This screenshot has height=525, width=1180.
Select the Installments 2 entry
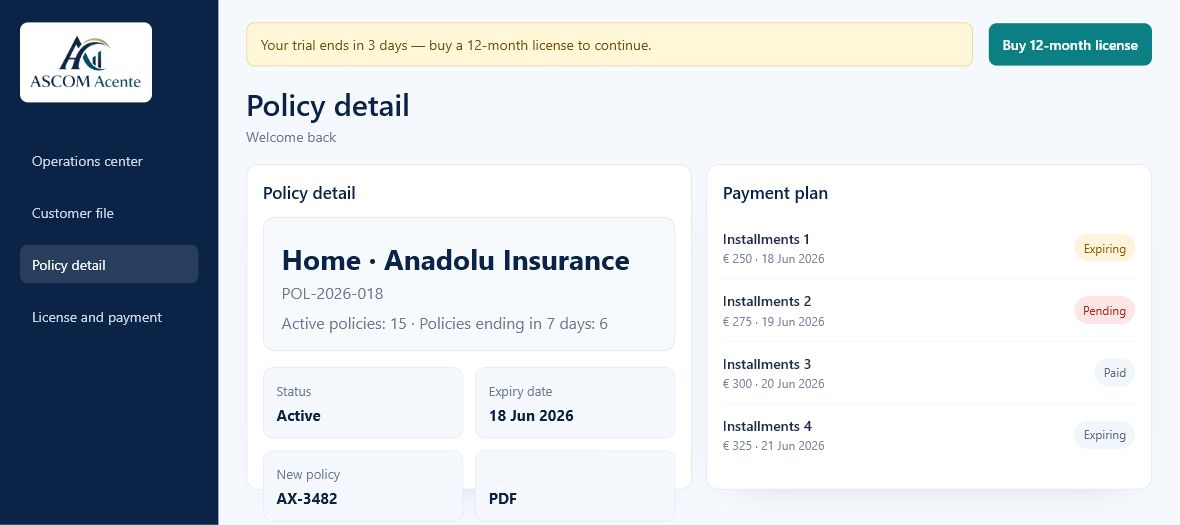coord(929,311)
